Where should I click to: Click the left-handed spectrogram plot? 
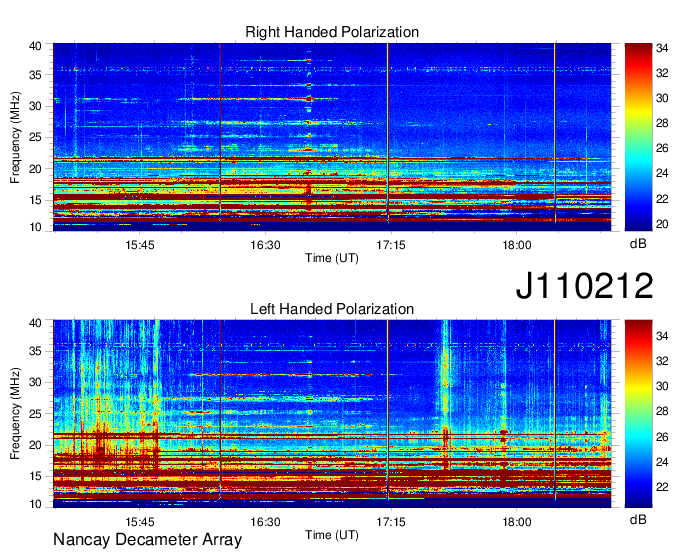tap(332, 414)
